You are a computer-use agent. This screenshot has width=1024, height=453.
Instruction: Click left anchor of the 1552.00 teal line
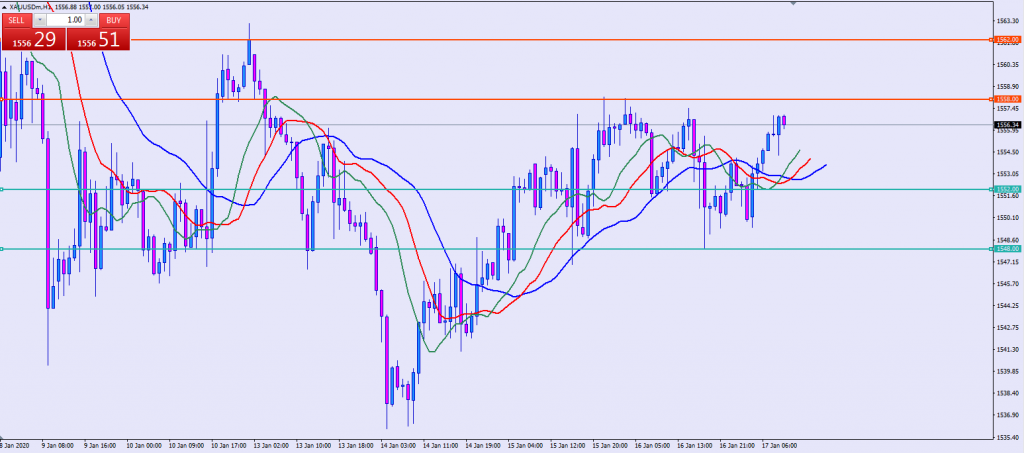2,189
